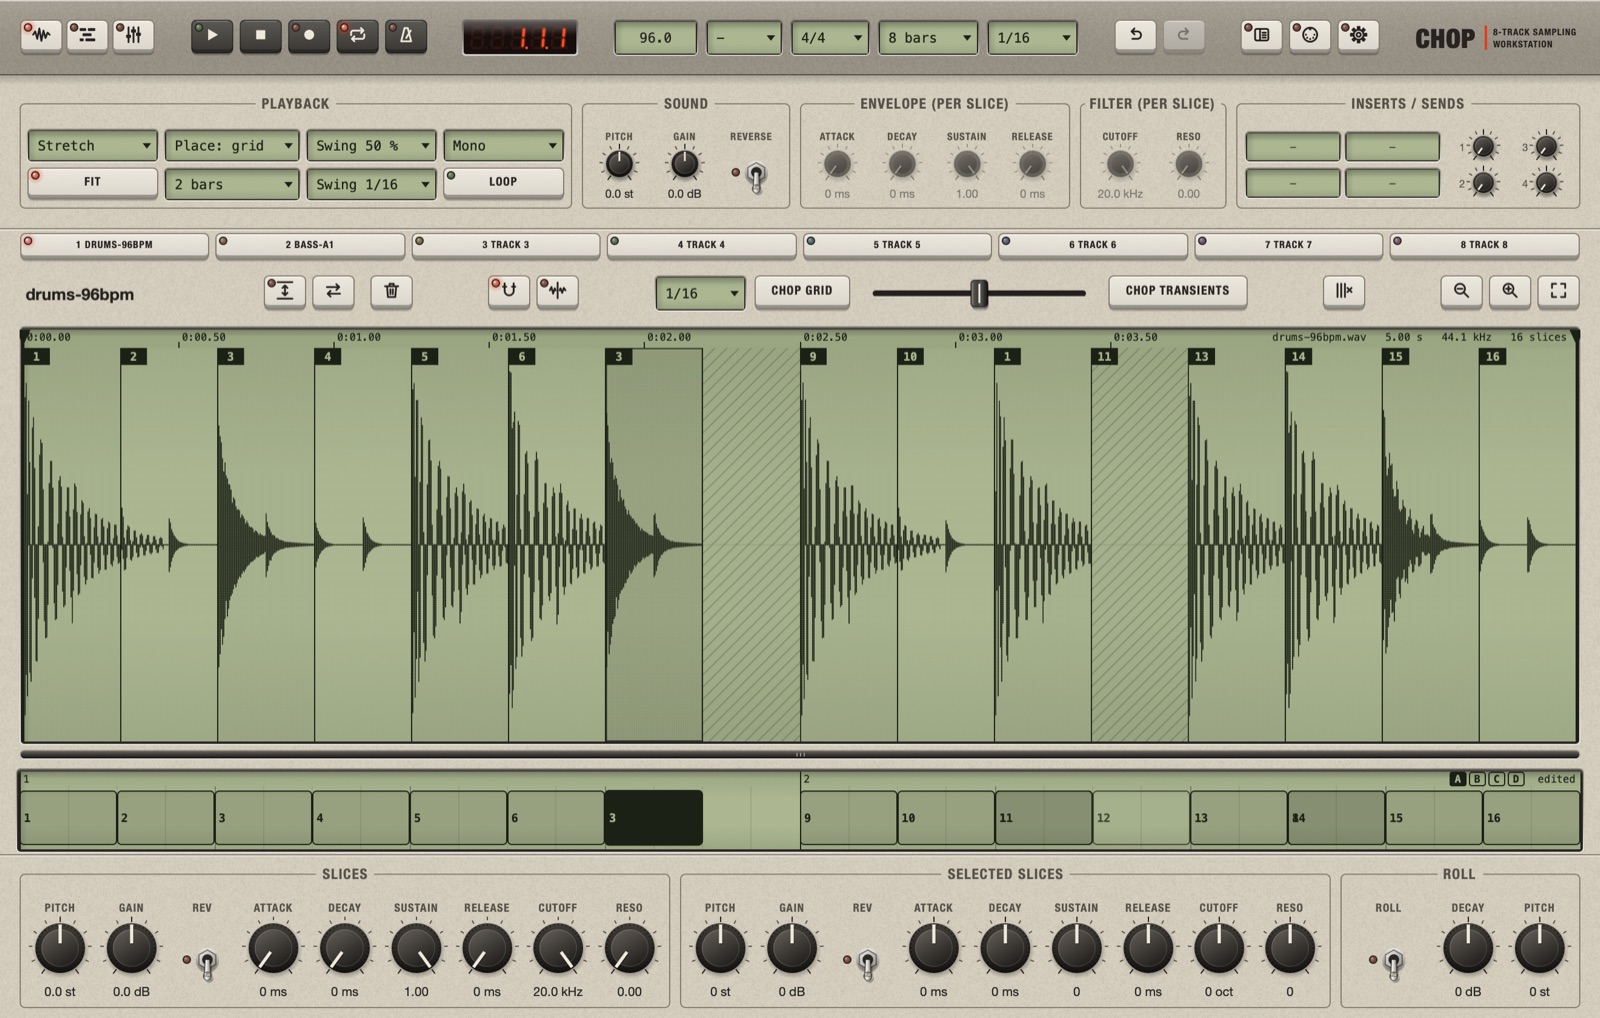Open the MIDI controller icon
1600x1018 pixels.
point(1310,36)
